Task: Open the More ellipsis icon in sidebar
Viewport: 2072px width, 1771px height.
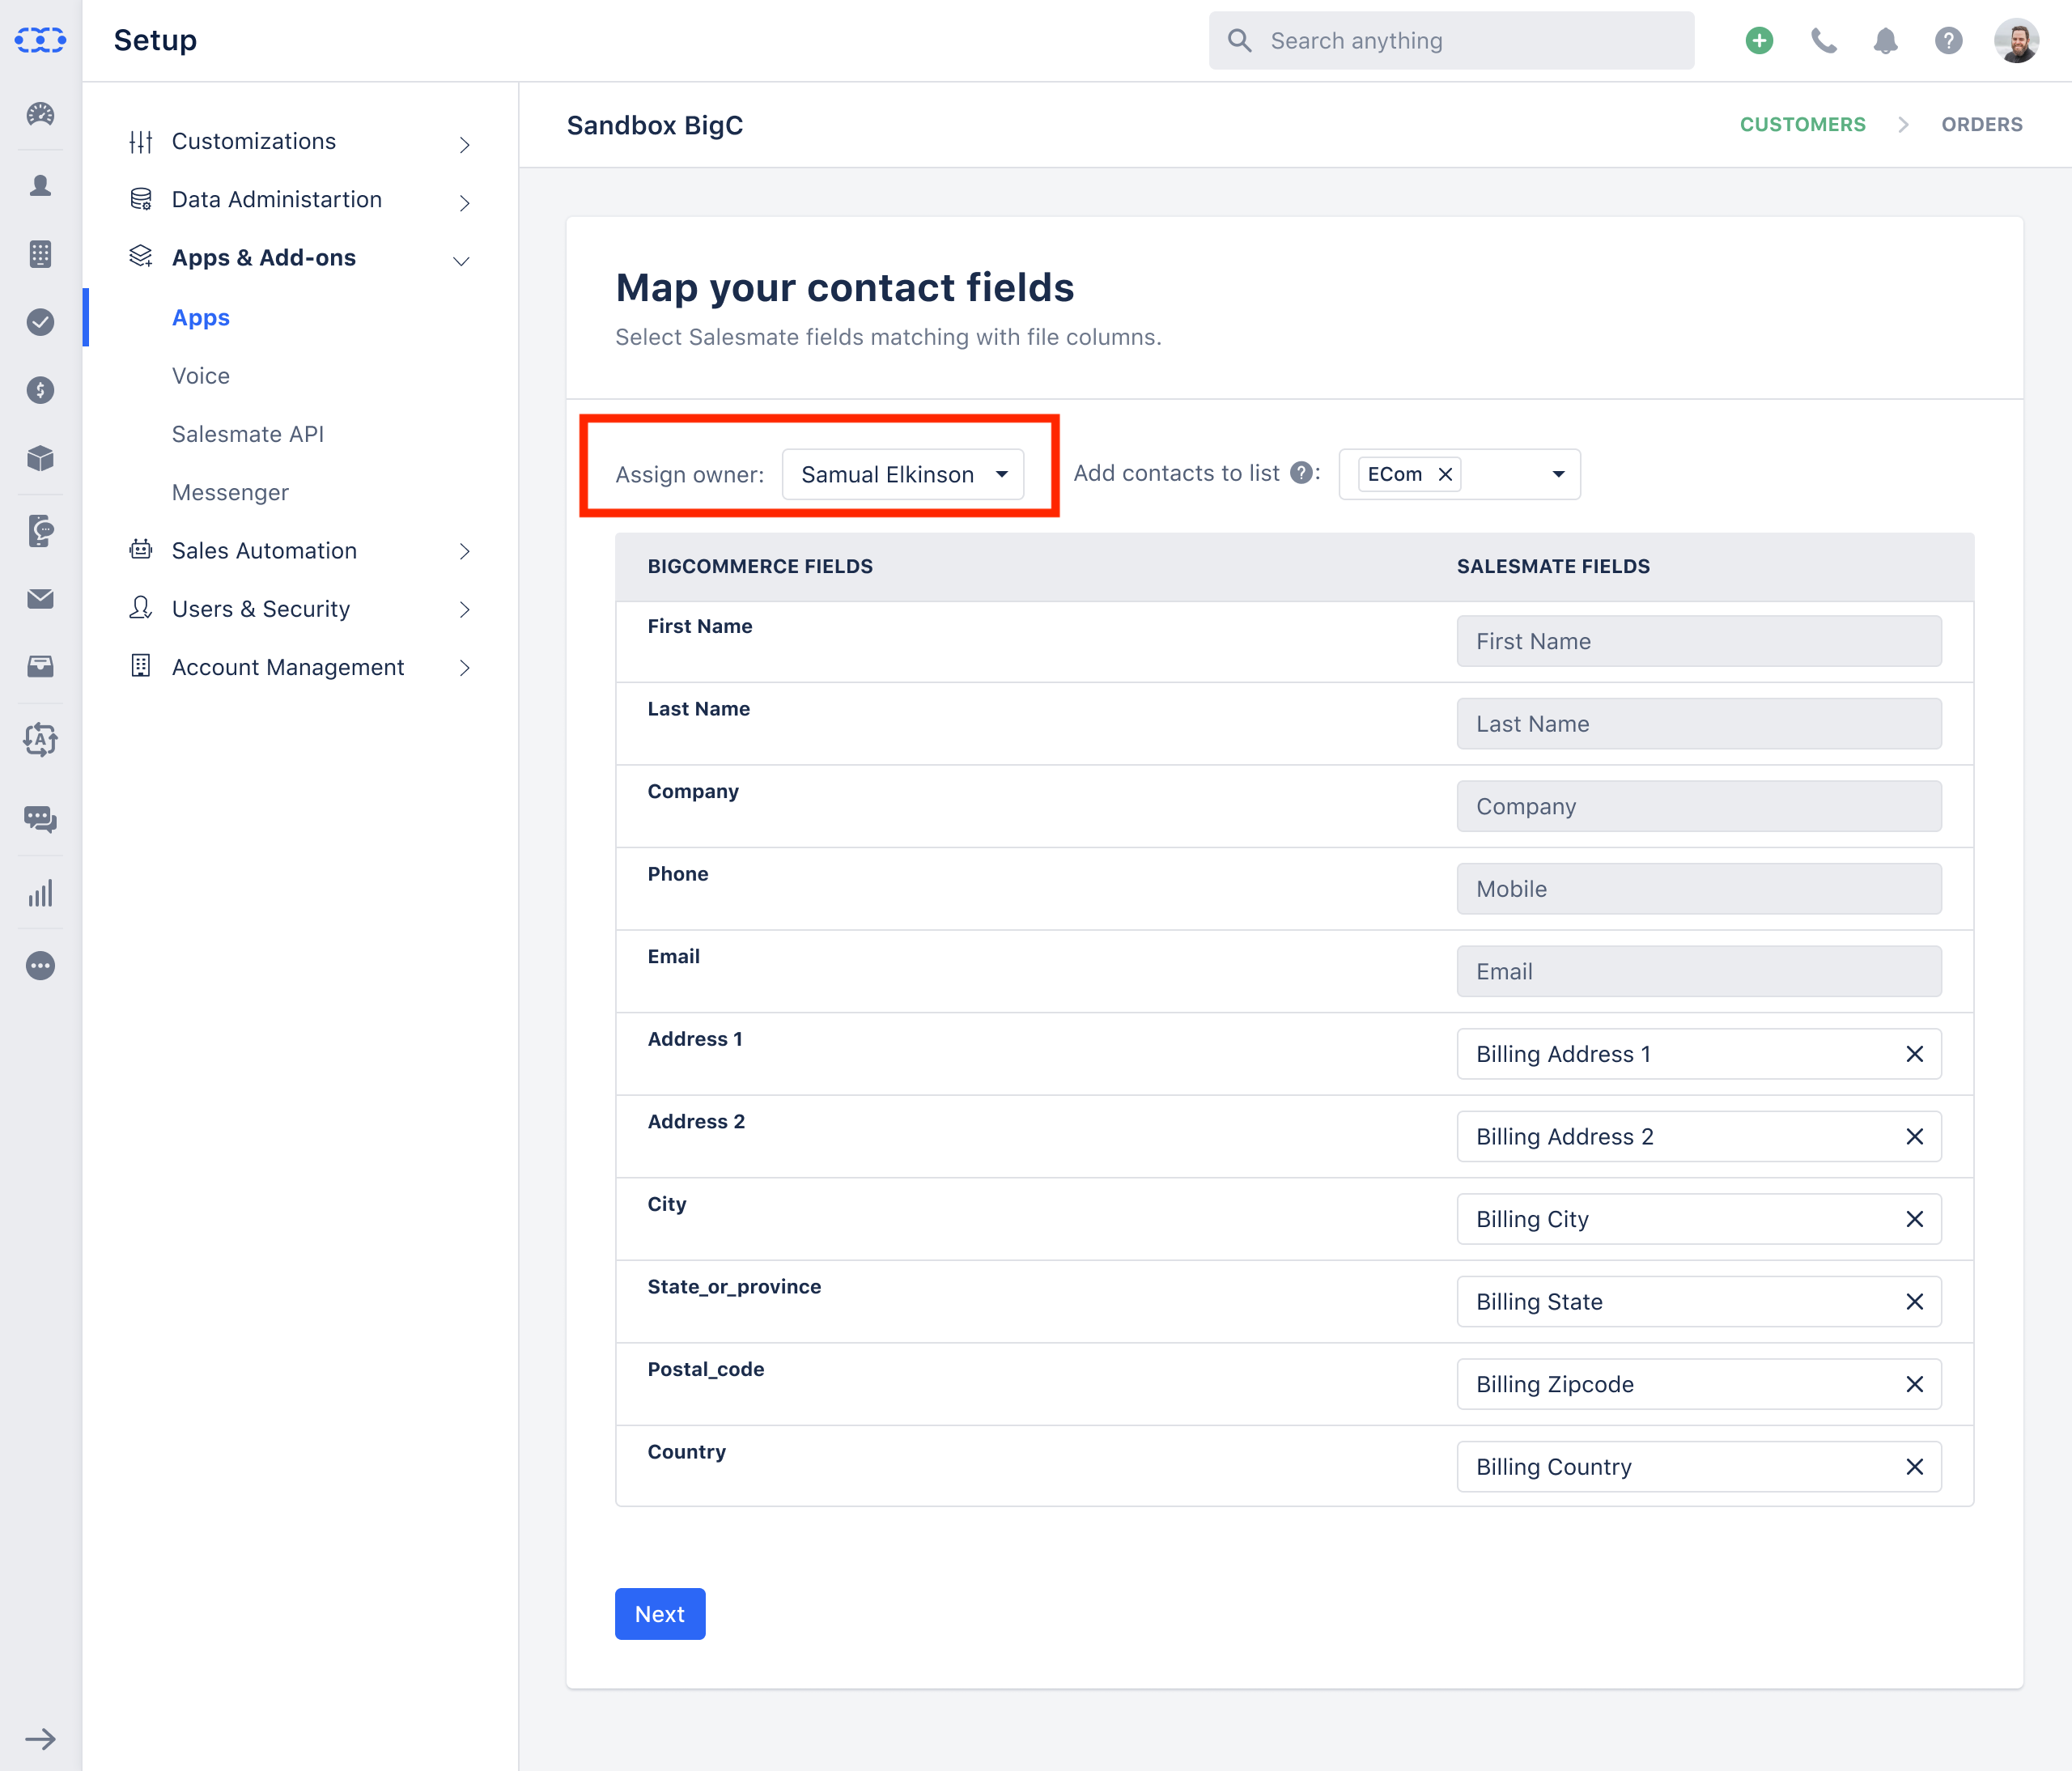Action: [x=40, y=966]
